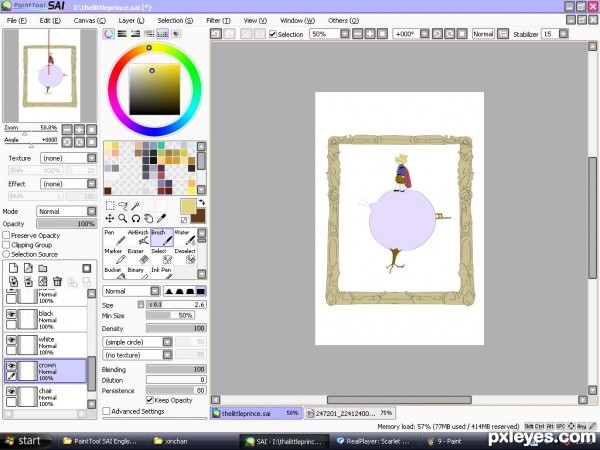The height and width of the screenshot is (450, 600).
Task: Select the Pen tool
Action: pyautogui.click(x=115, y=237)
